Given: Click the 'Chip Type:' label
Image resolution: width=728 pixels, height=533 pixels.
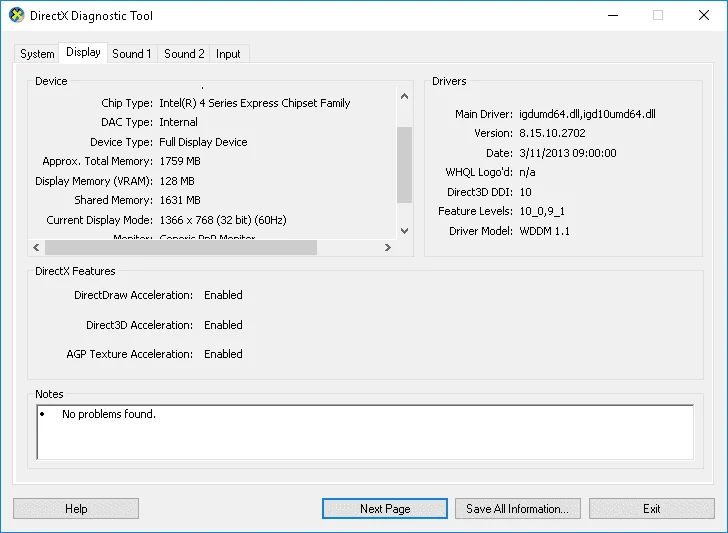Looking at the screenshot, I should tap(127, 103).
